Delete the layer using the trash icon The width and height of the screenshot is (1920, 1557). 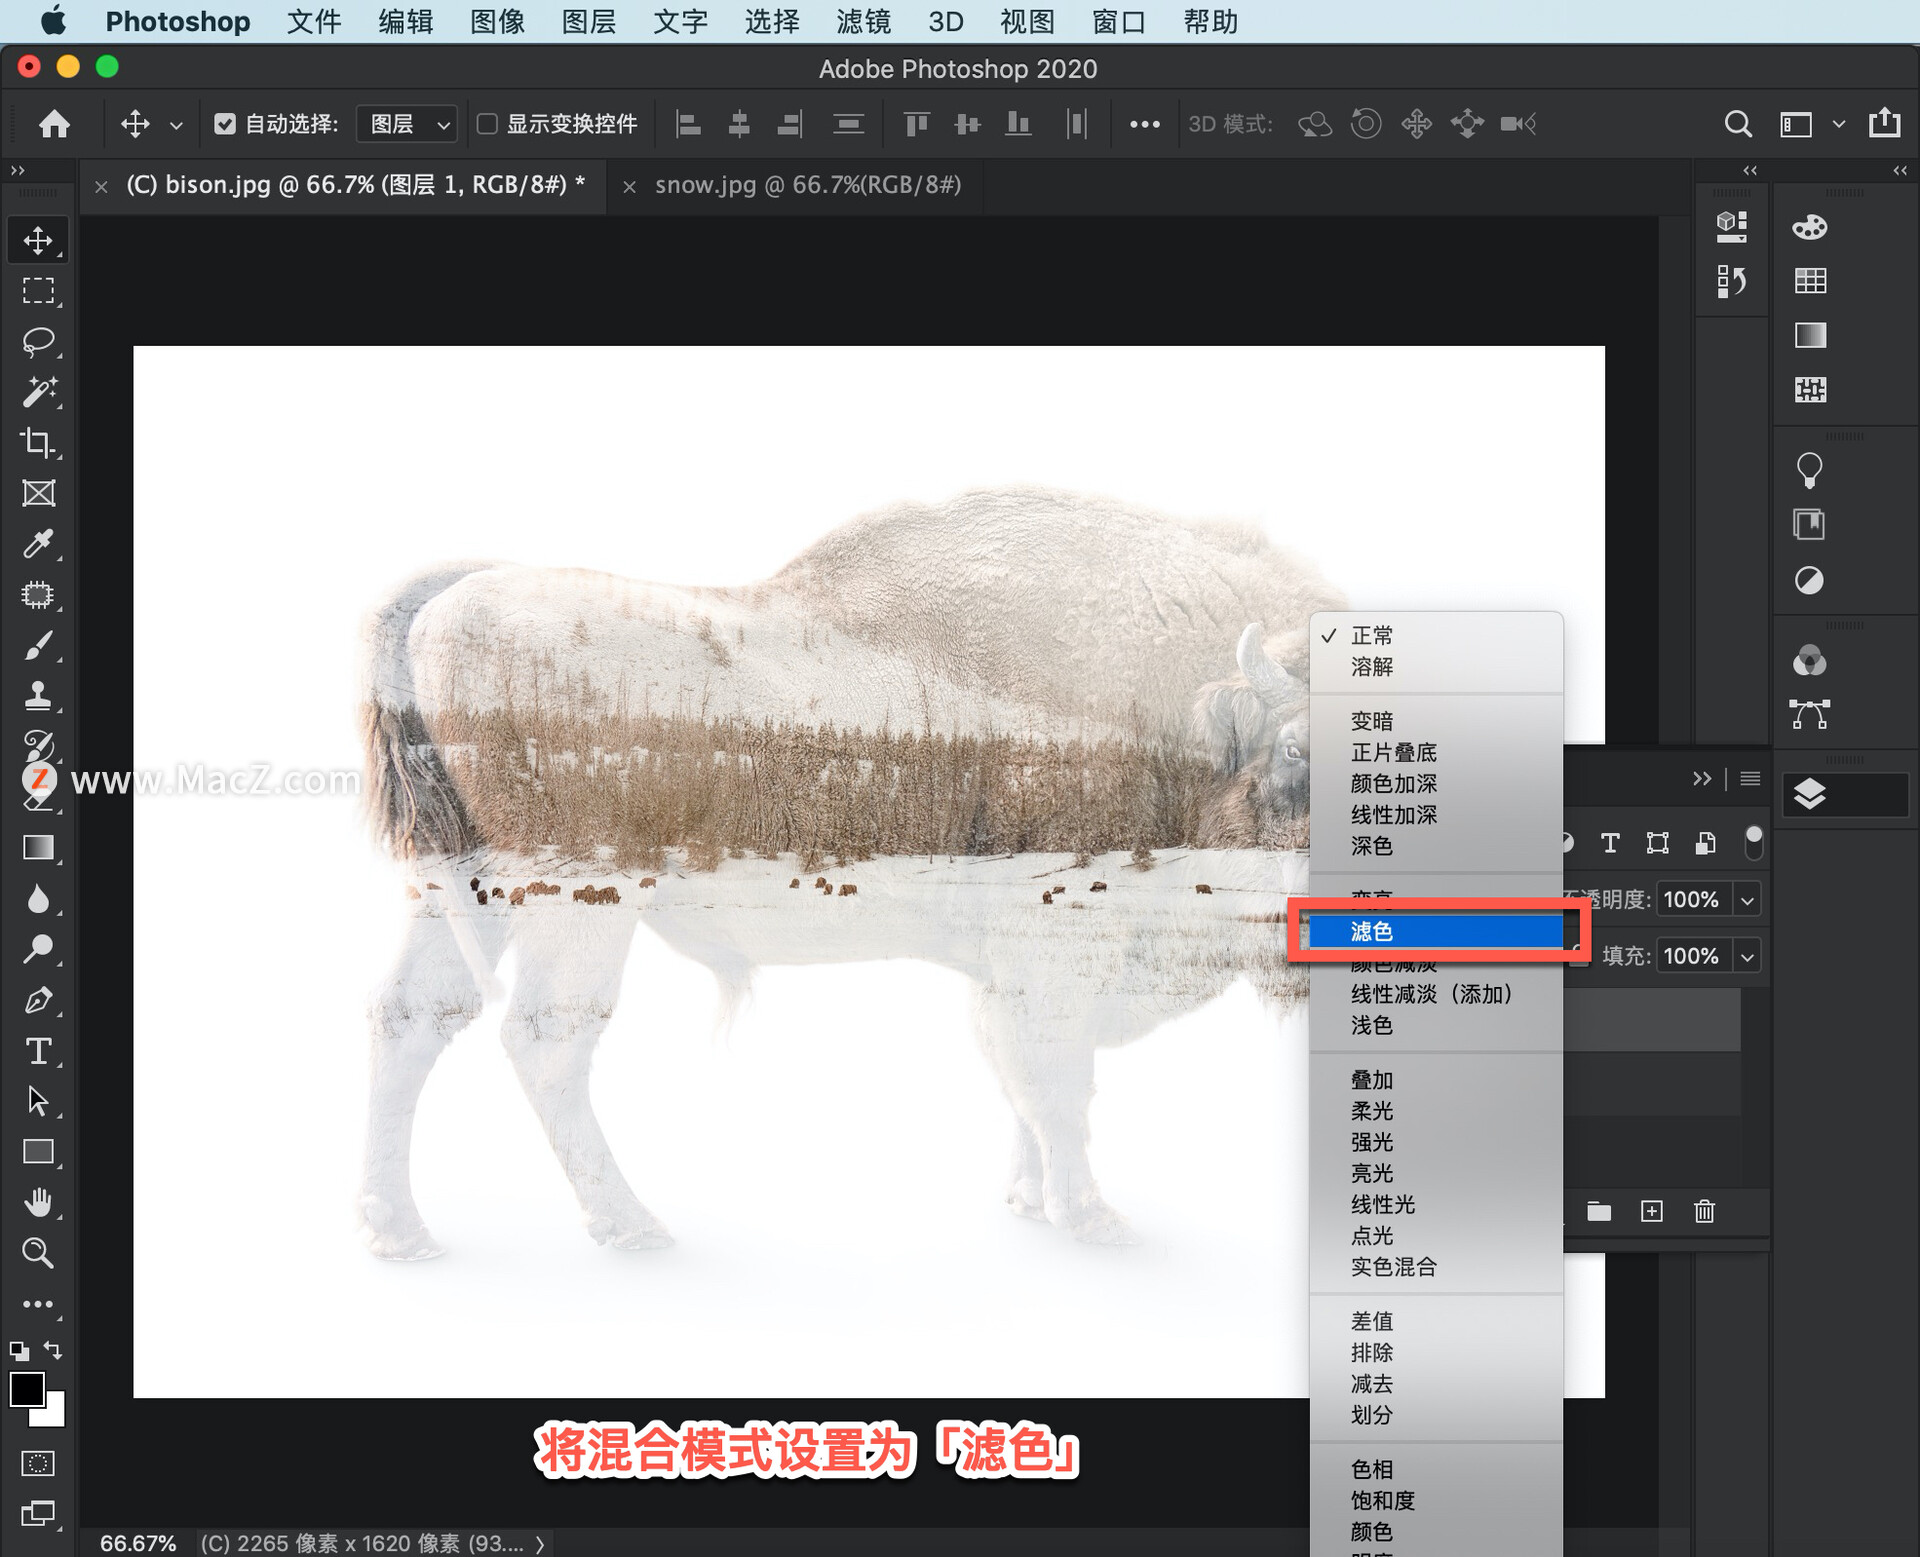[x=1704, y=1211]
